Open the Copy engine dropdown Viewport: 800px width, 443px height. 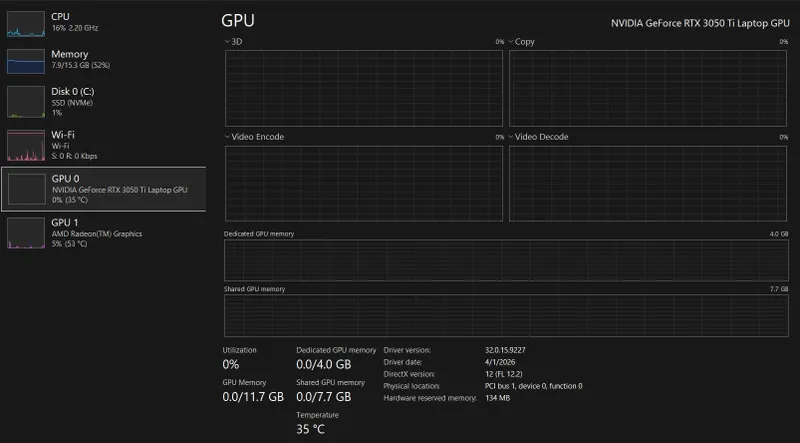click(x=521, y=42)
